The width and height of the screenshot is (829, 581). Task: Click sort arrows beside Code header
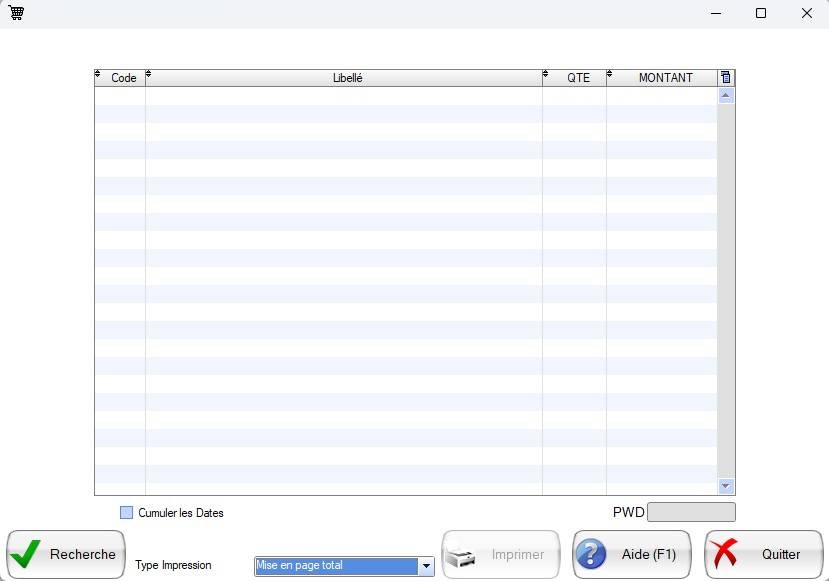point(98,75)
